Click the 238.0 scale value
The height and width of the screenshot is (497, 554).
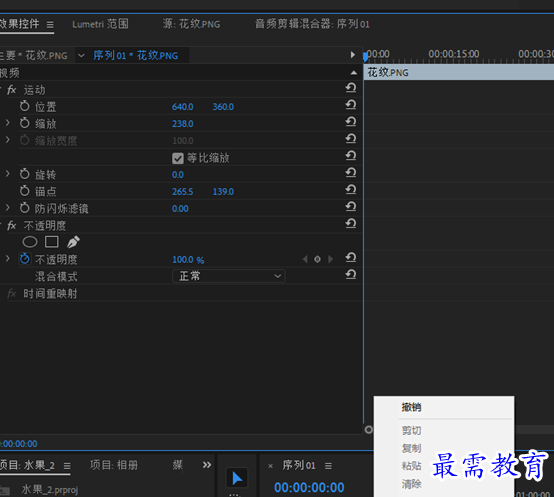(x=183, y=124)
